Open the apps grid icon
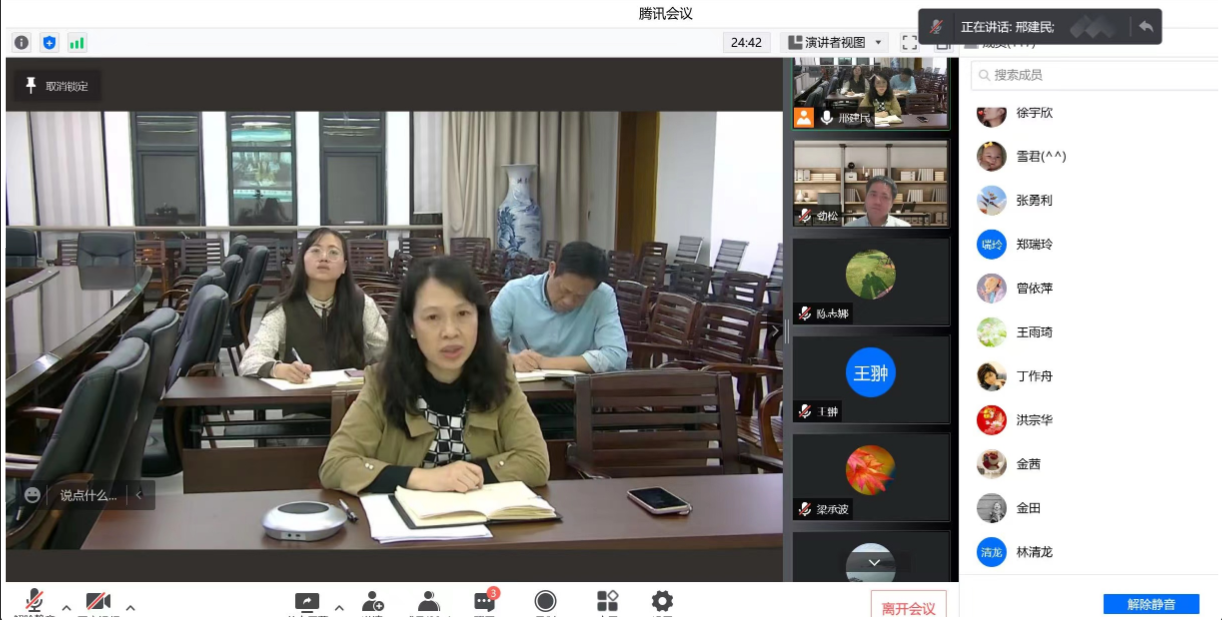 point(607,601)
